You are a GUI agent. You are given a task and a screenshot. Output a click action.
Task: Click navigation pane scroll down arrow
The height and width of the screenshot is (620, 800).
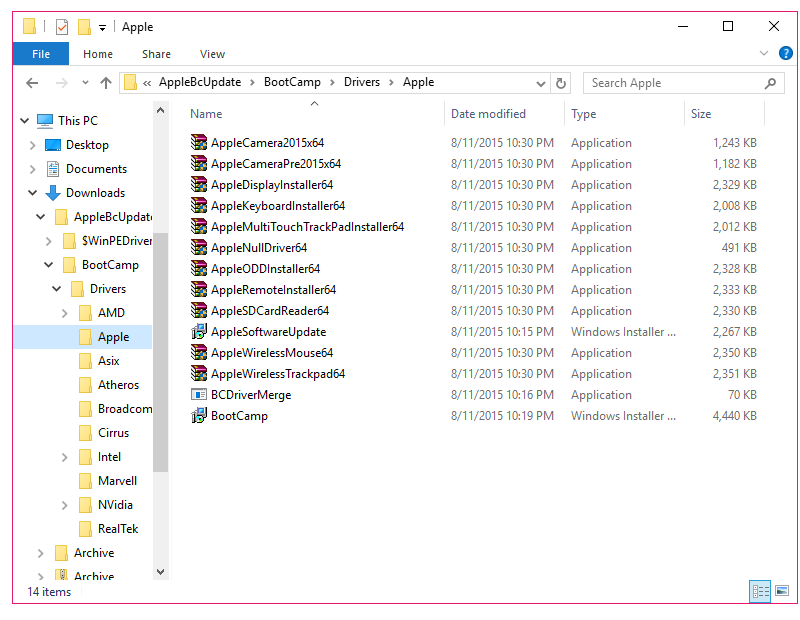[x=160, y=572]
